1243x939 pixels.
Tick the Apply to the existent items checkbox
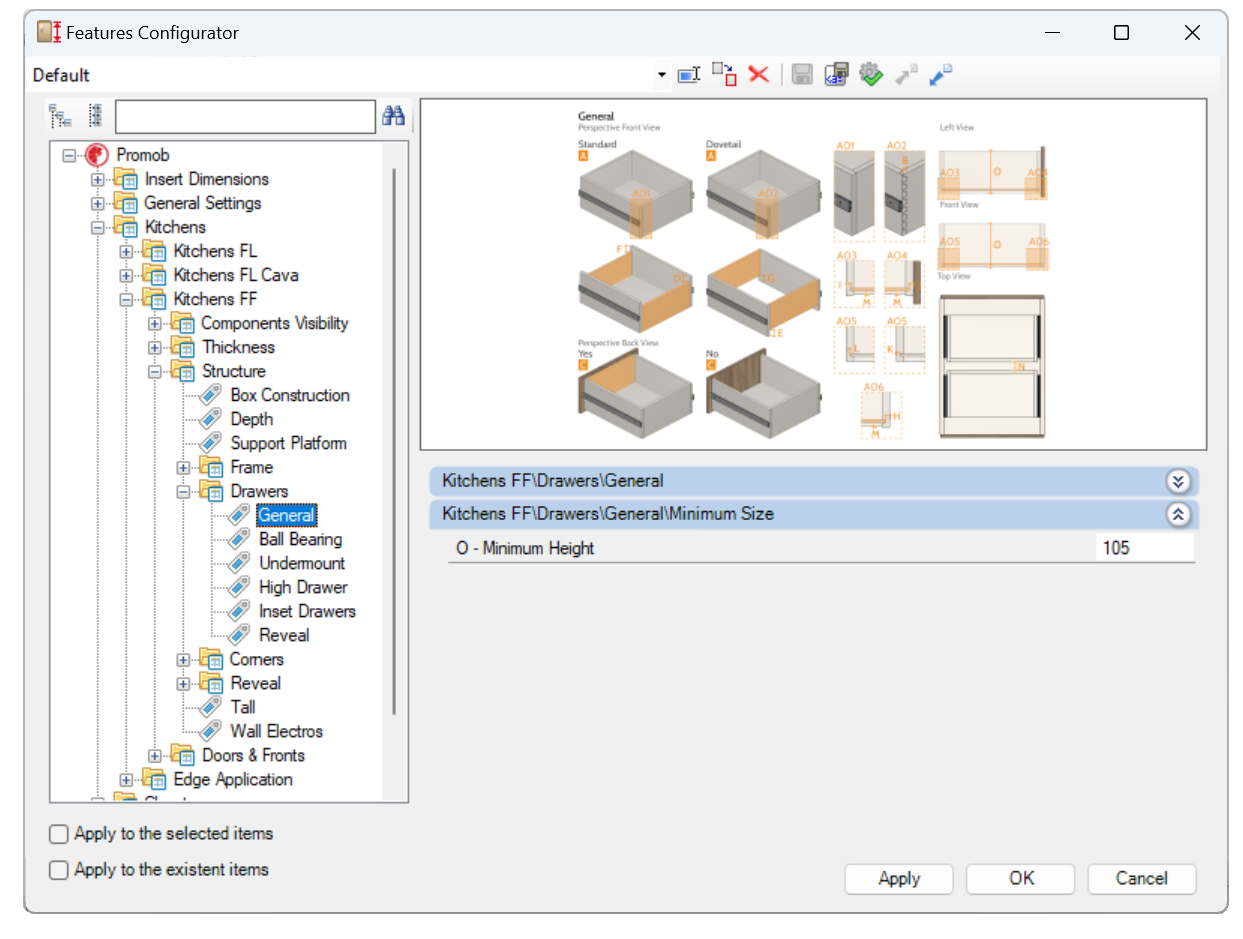[x=59, y=870]
